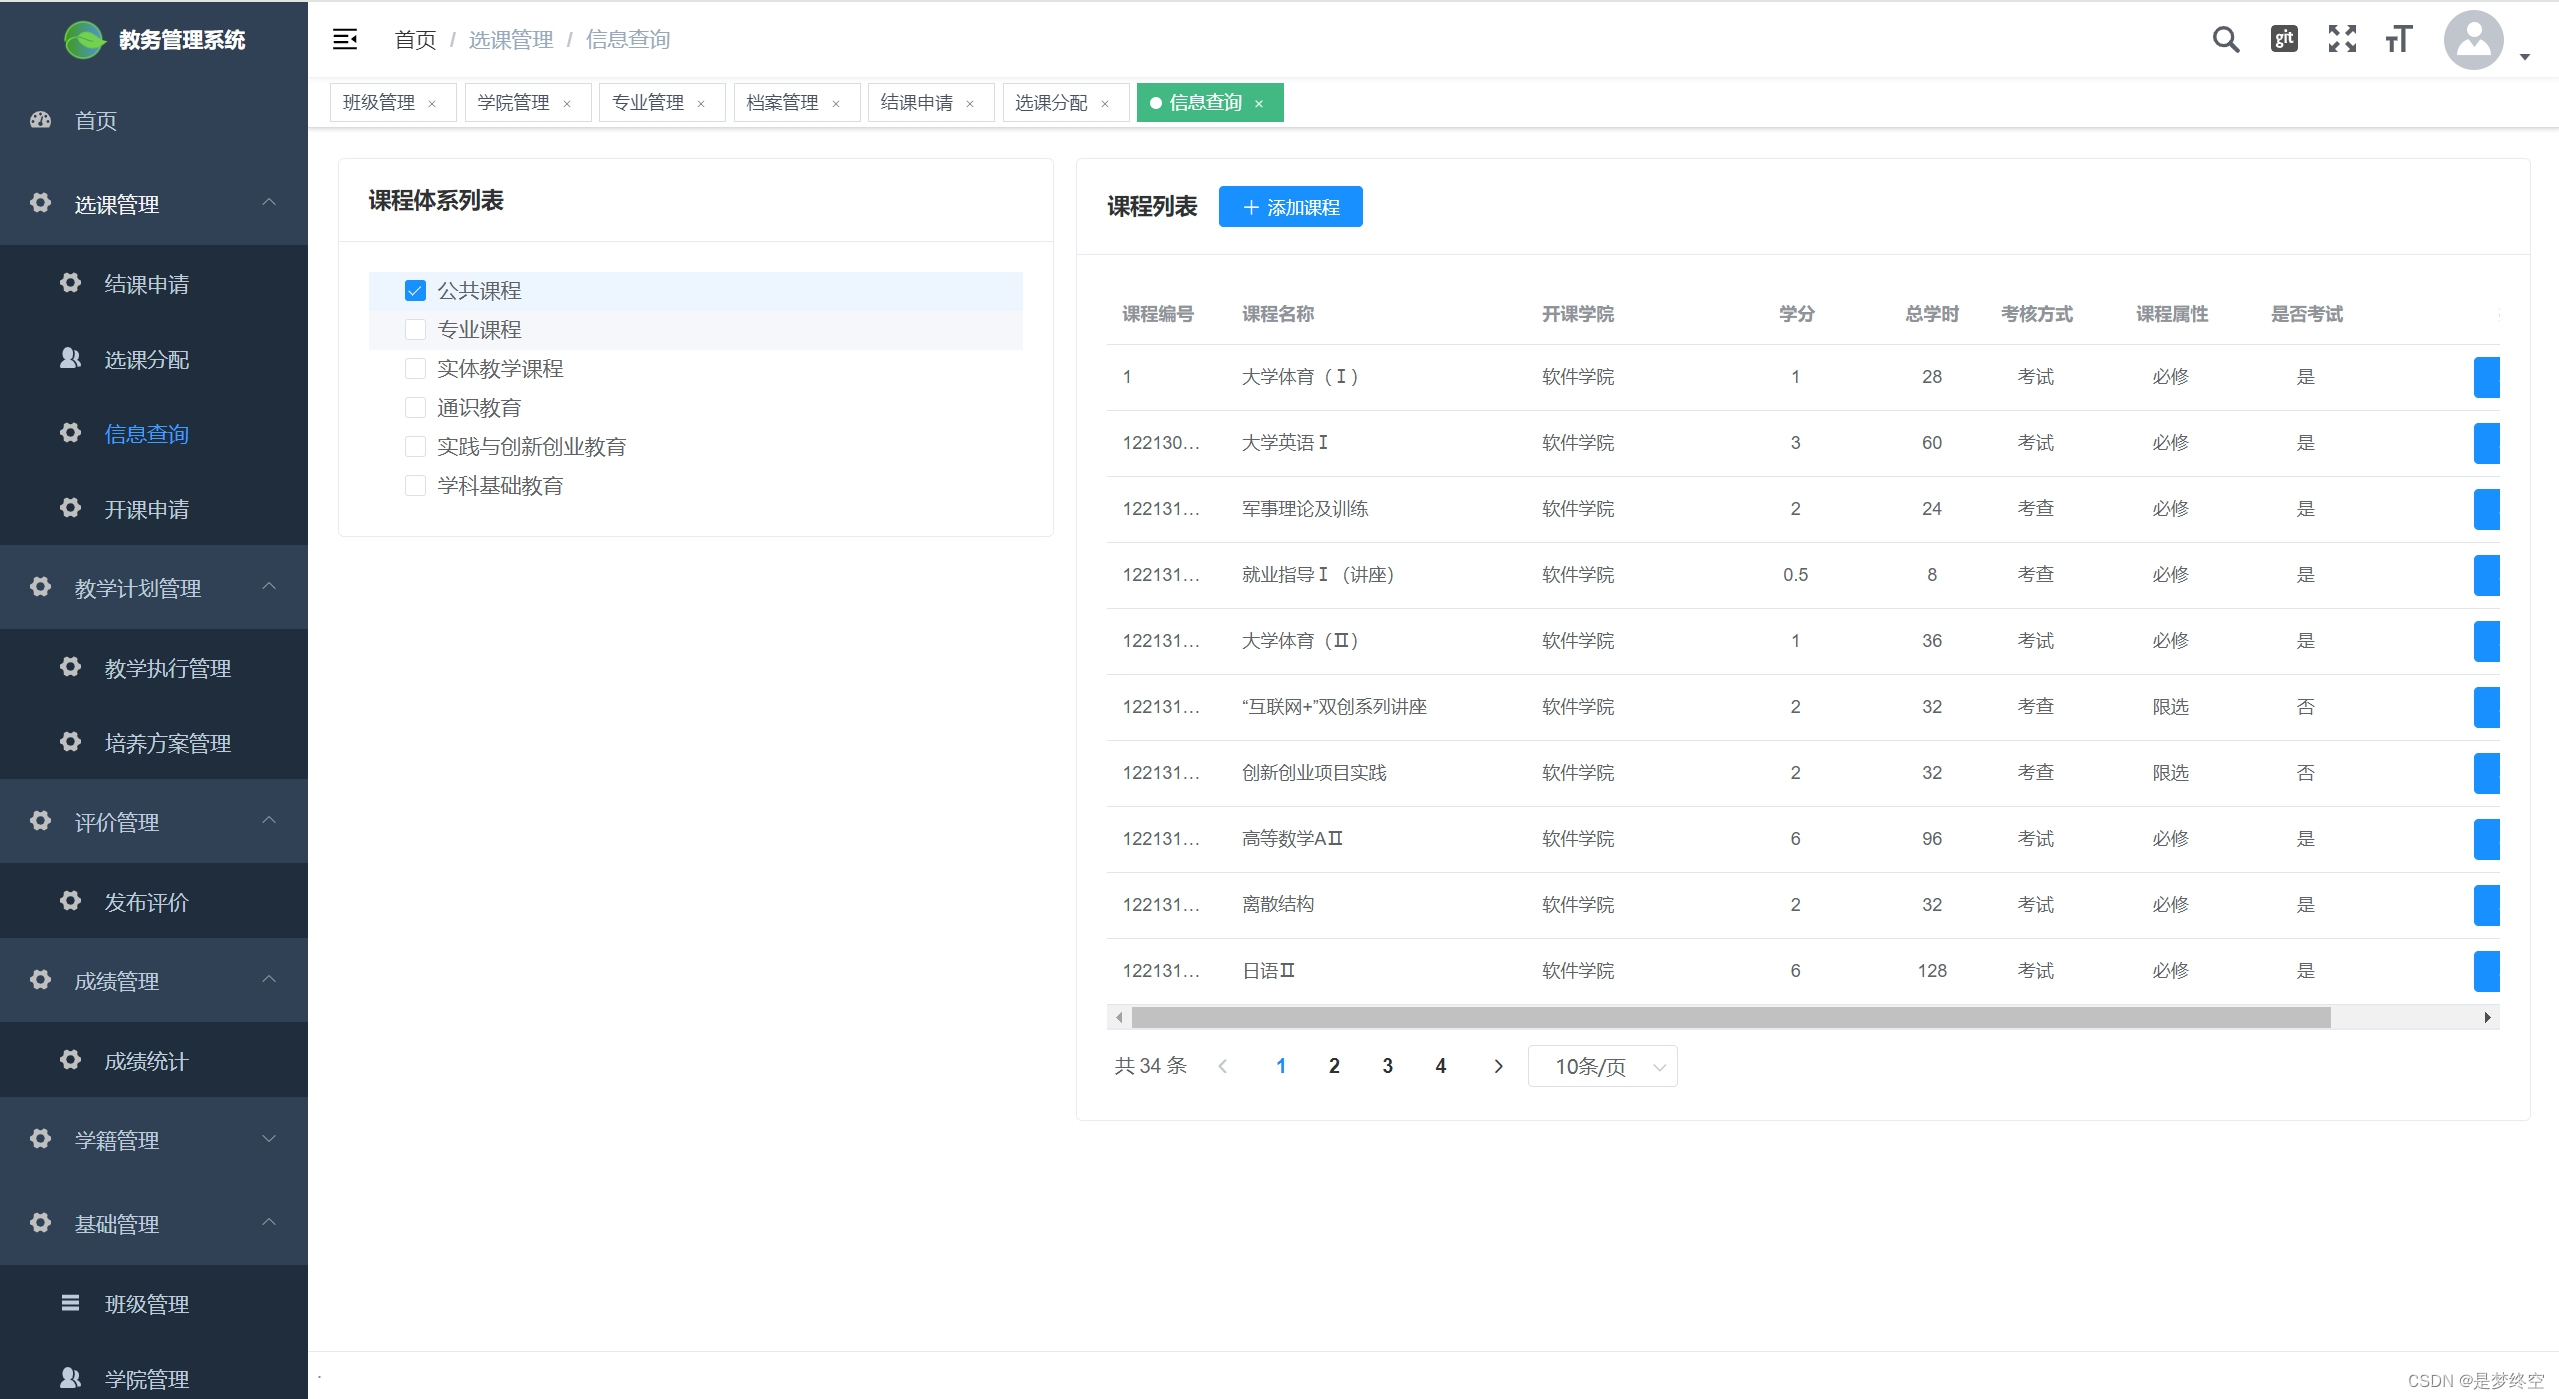Click the 课程名称 column header

click(x=1278, y=314)
